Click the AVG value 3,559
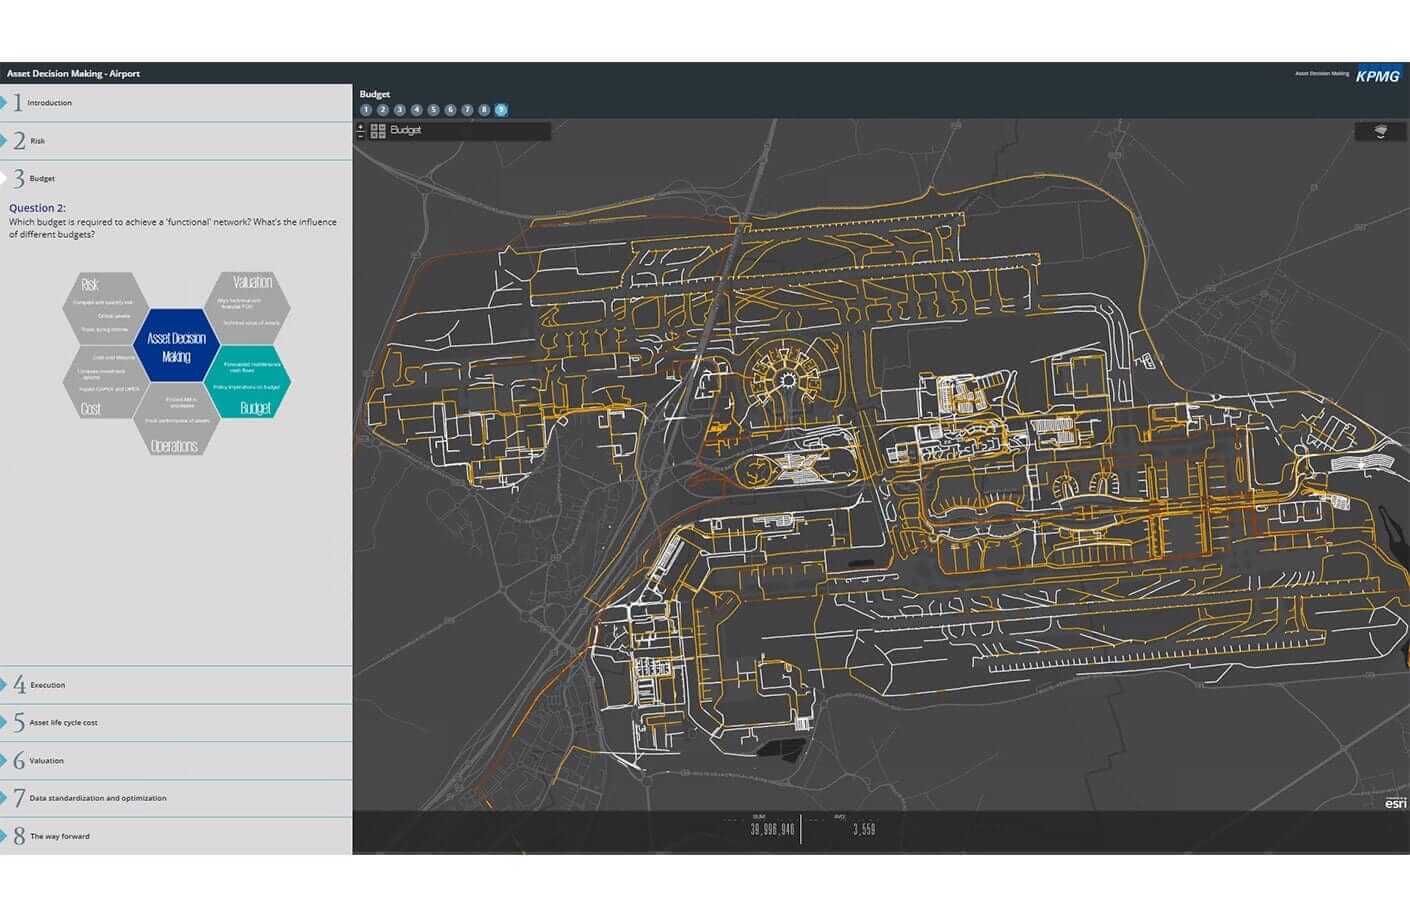Viewport: 1410px width, 917px height. (x=864, y=829)
